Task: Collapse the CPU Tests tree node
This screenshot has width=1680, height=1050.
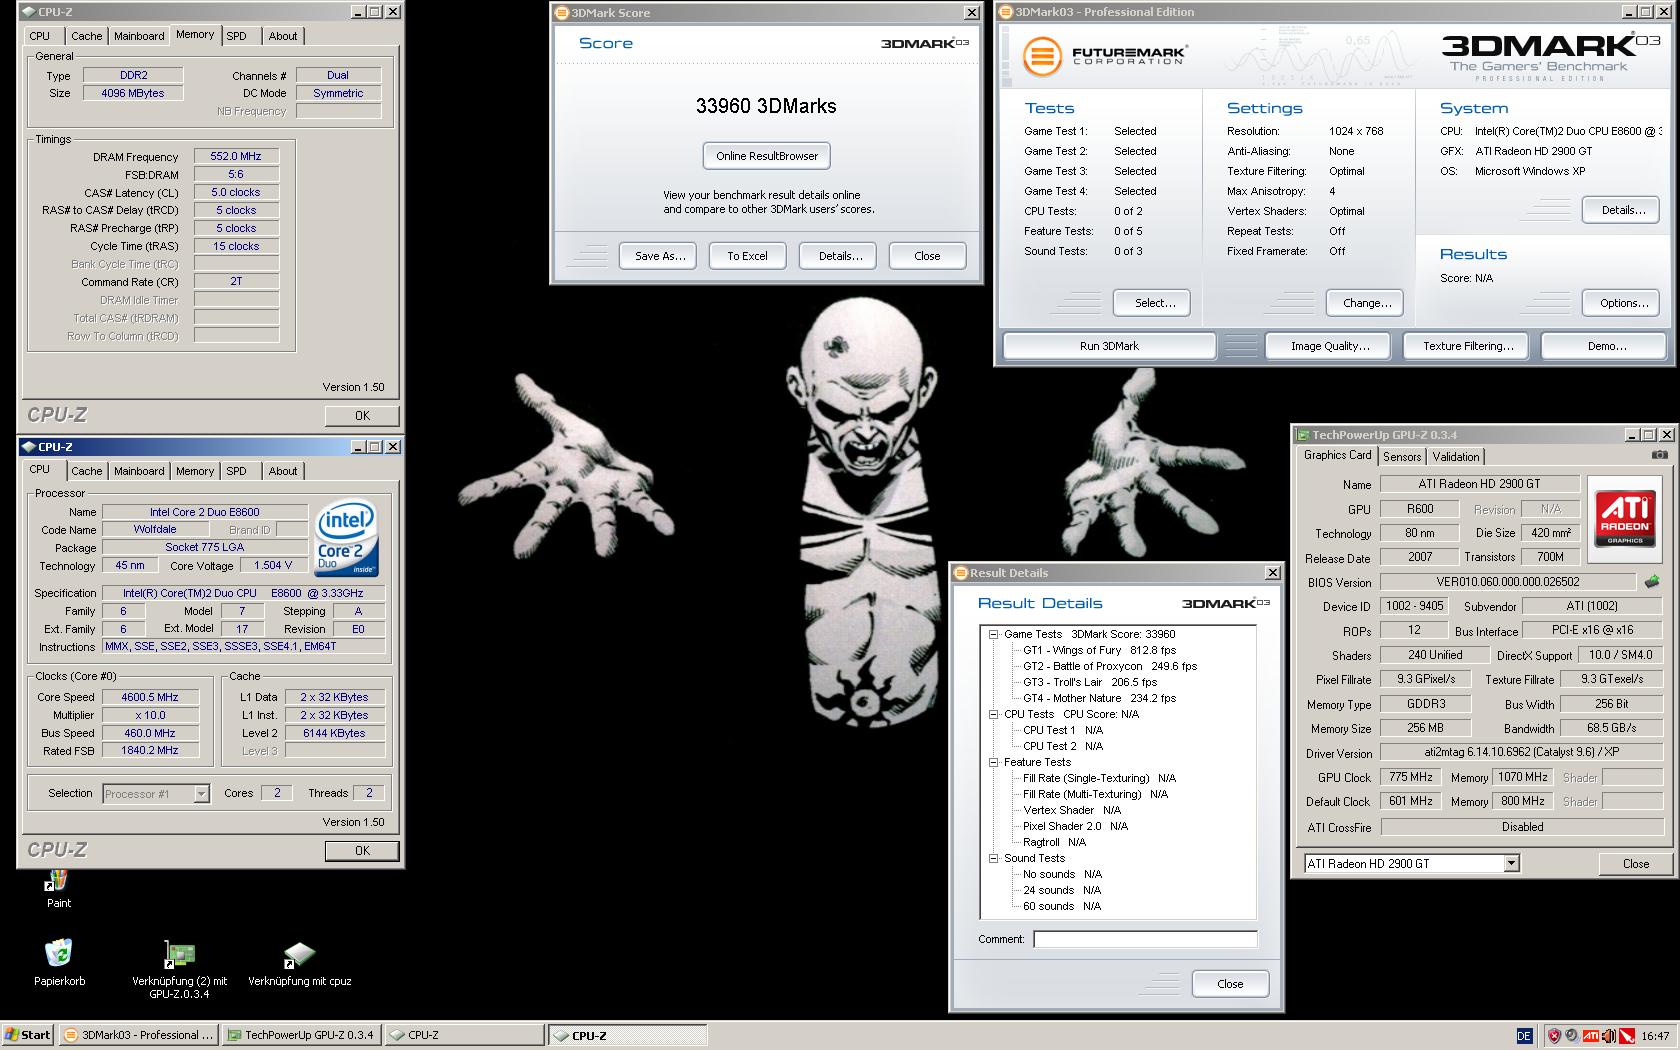Action: pos(993,714)
